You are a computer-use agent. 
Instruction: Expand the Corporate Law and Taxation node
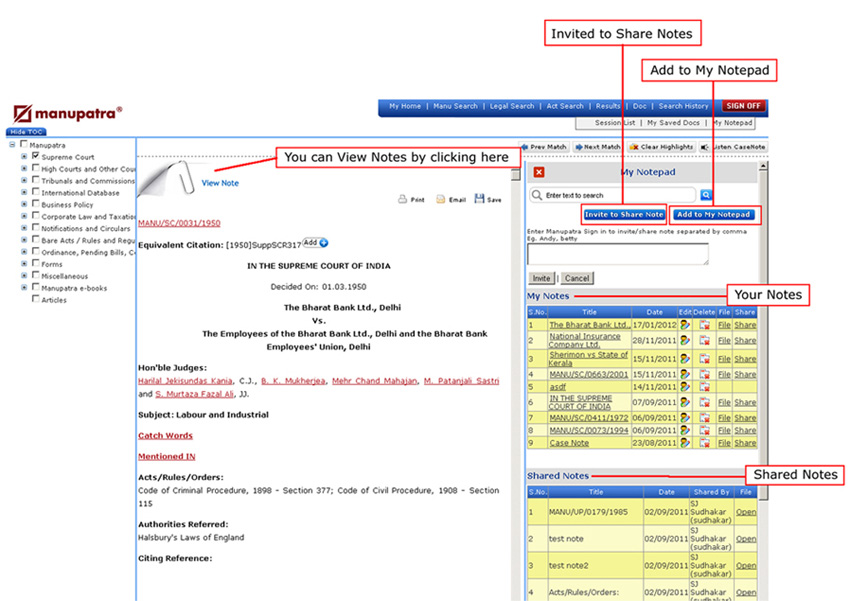coord(24,216)
